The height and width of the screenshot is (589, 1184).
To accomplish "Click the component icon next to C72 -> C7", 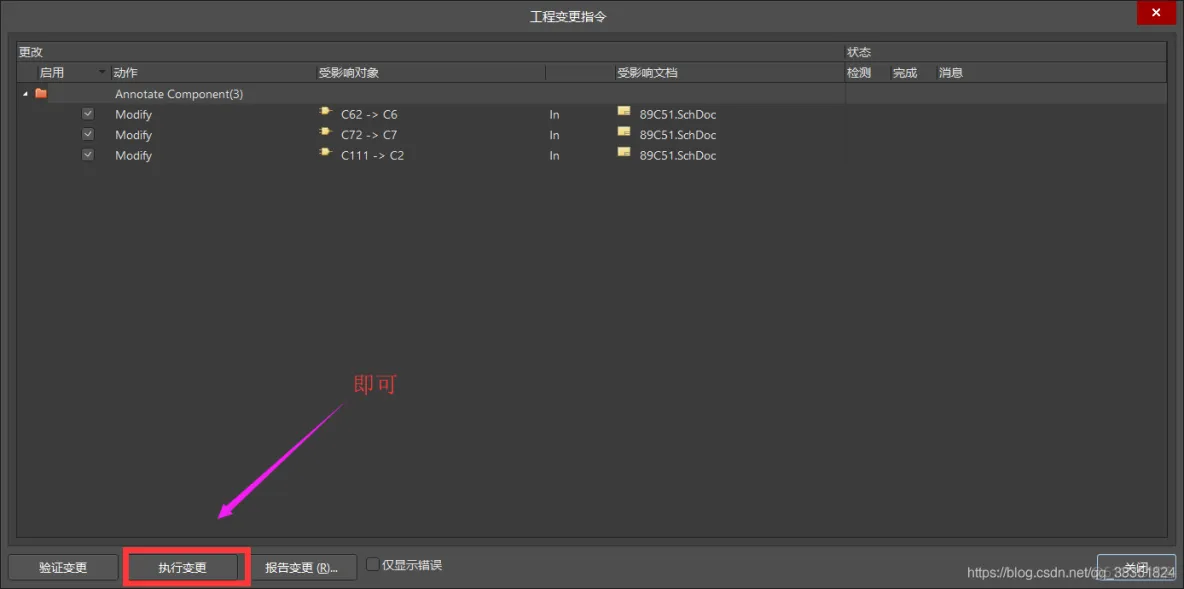I will point(325,131).
